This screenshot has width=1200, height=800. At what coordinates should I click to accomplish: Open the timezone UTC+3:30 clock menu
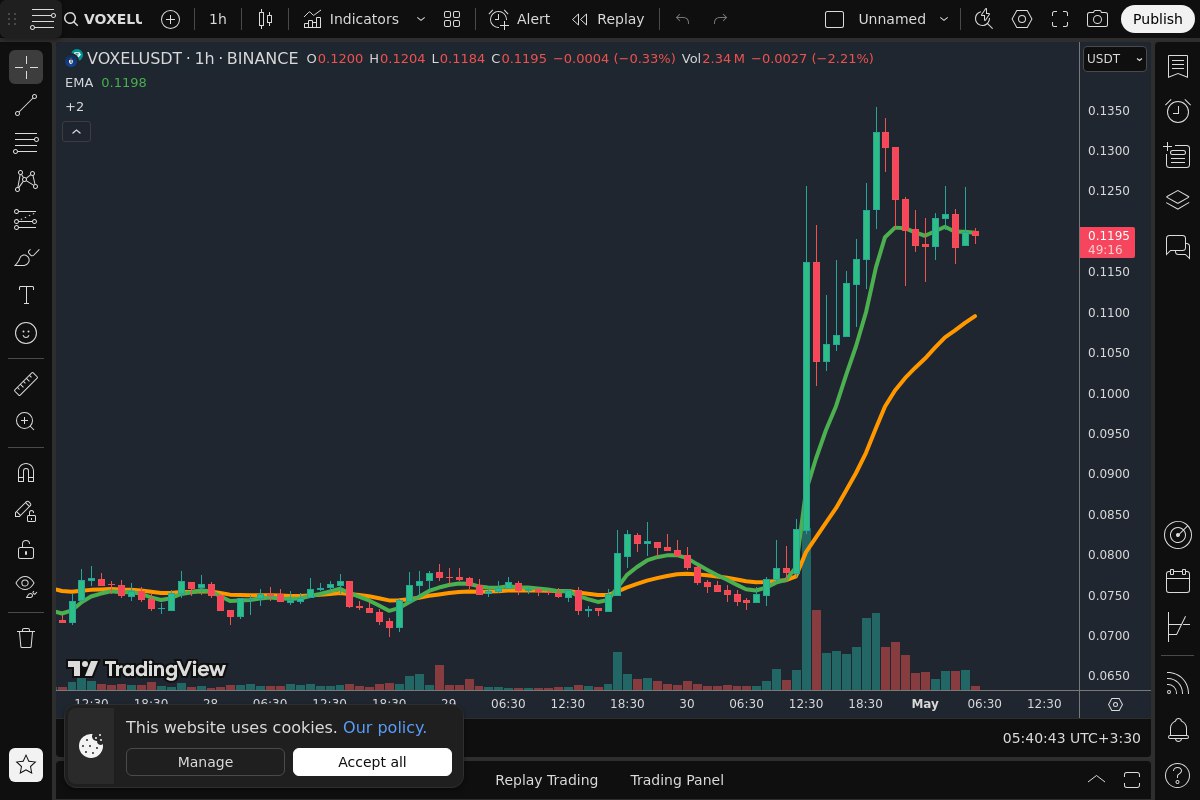click(x=1071, y=737)
